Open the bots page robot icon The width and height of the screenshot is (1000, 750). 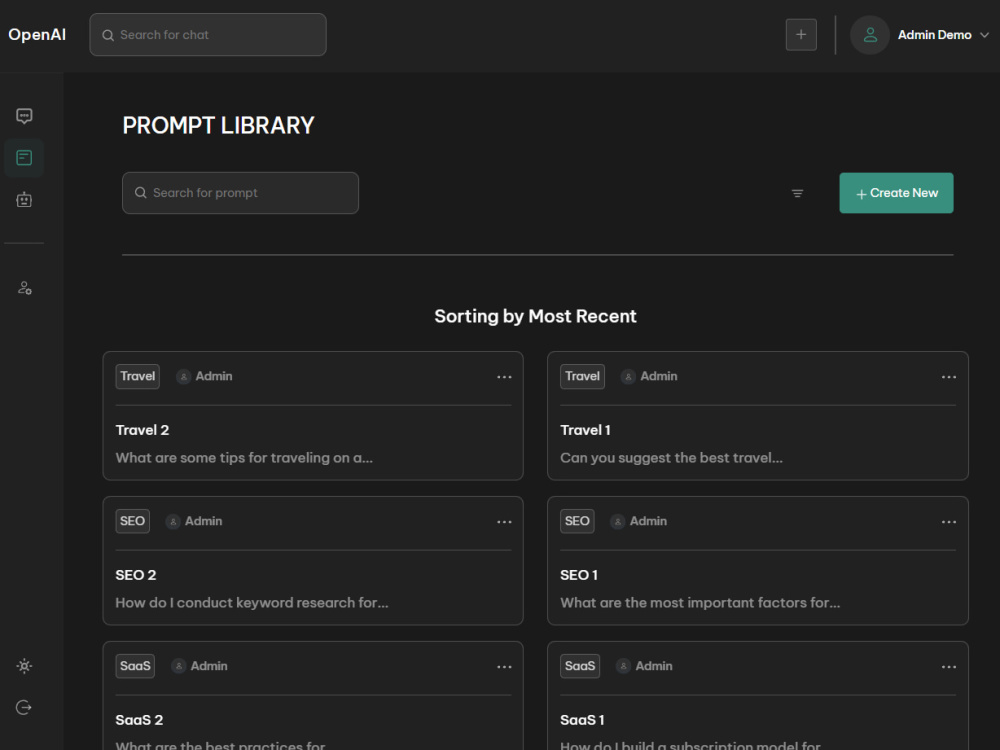click(24, 200)
